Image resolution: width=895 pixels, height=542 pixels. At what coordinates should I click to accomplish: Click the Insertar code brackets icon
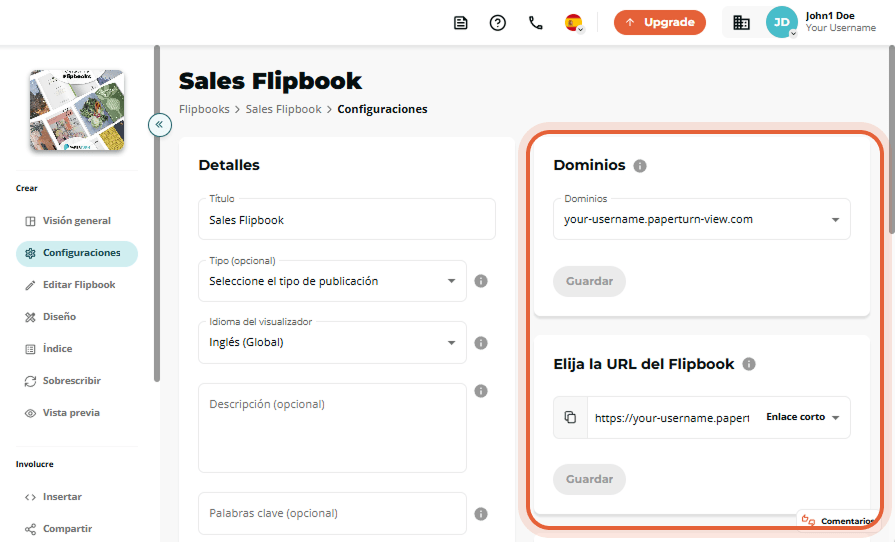[30, 497]
